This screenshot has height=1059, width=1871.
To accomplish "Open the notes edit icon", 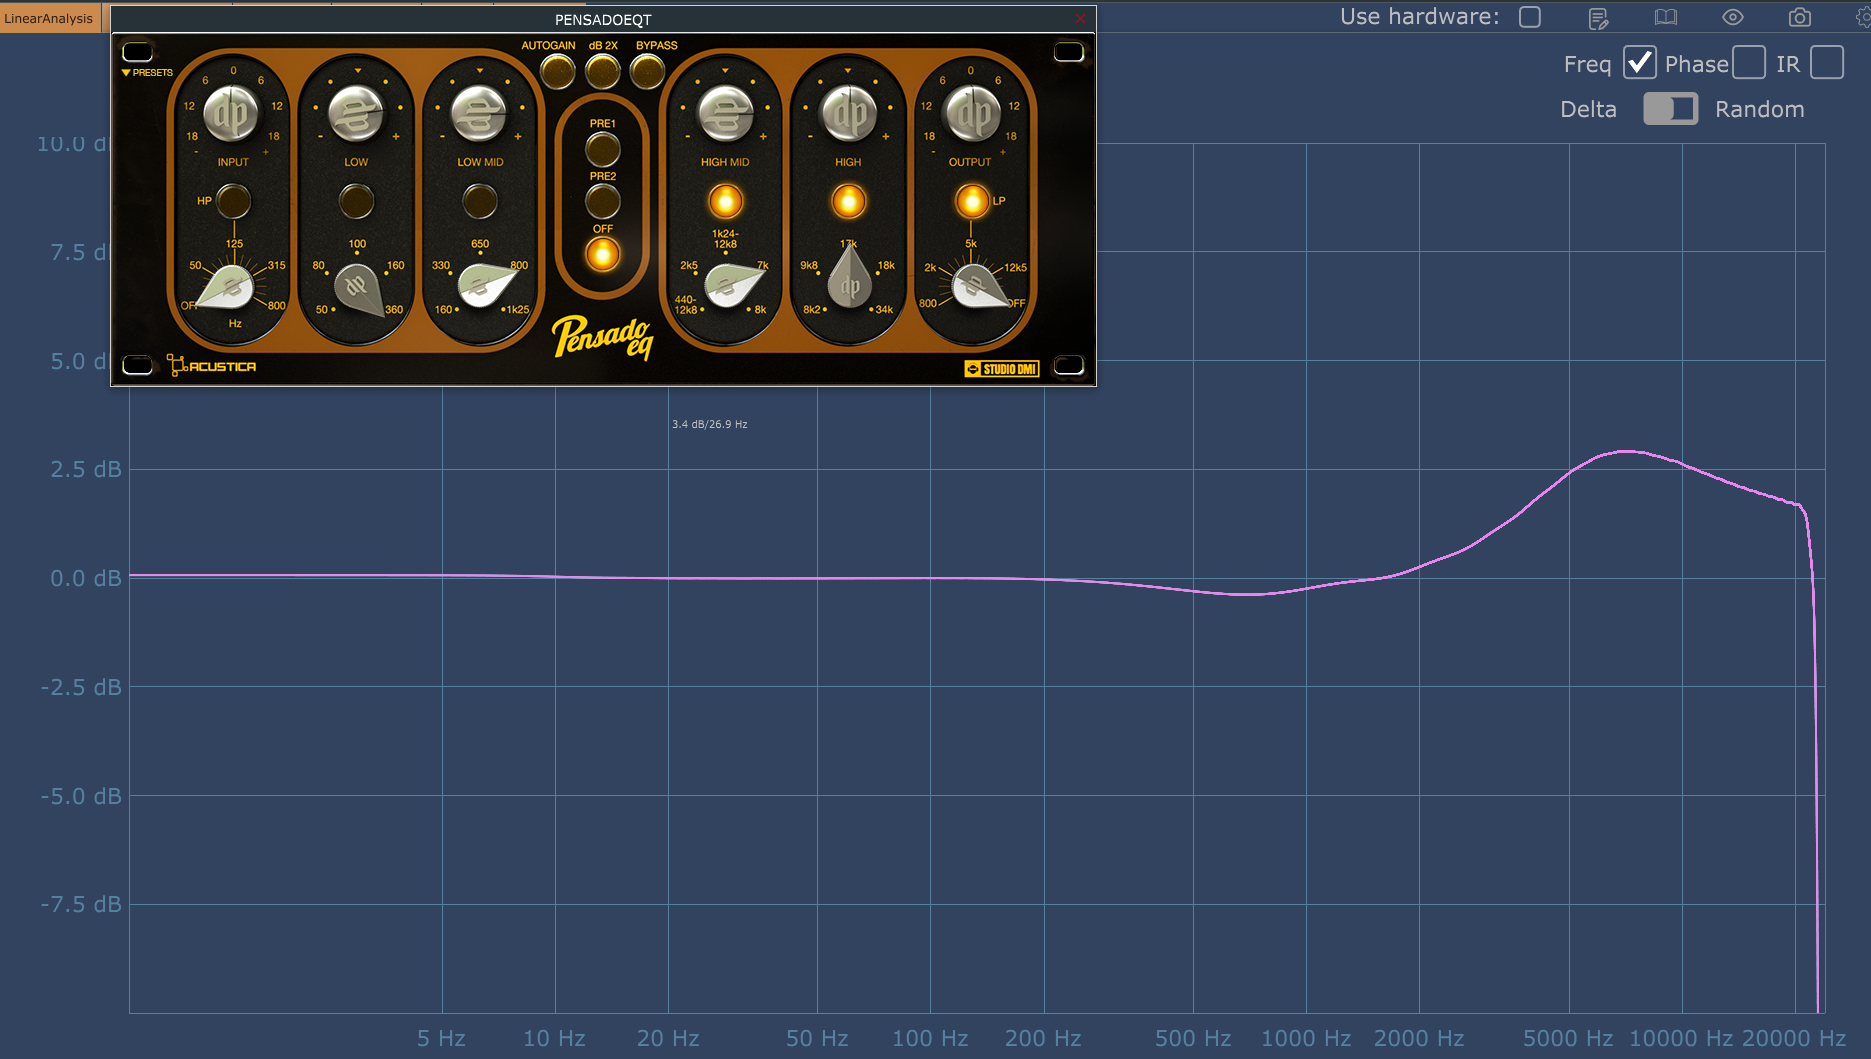I will coord(1598,18).
